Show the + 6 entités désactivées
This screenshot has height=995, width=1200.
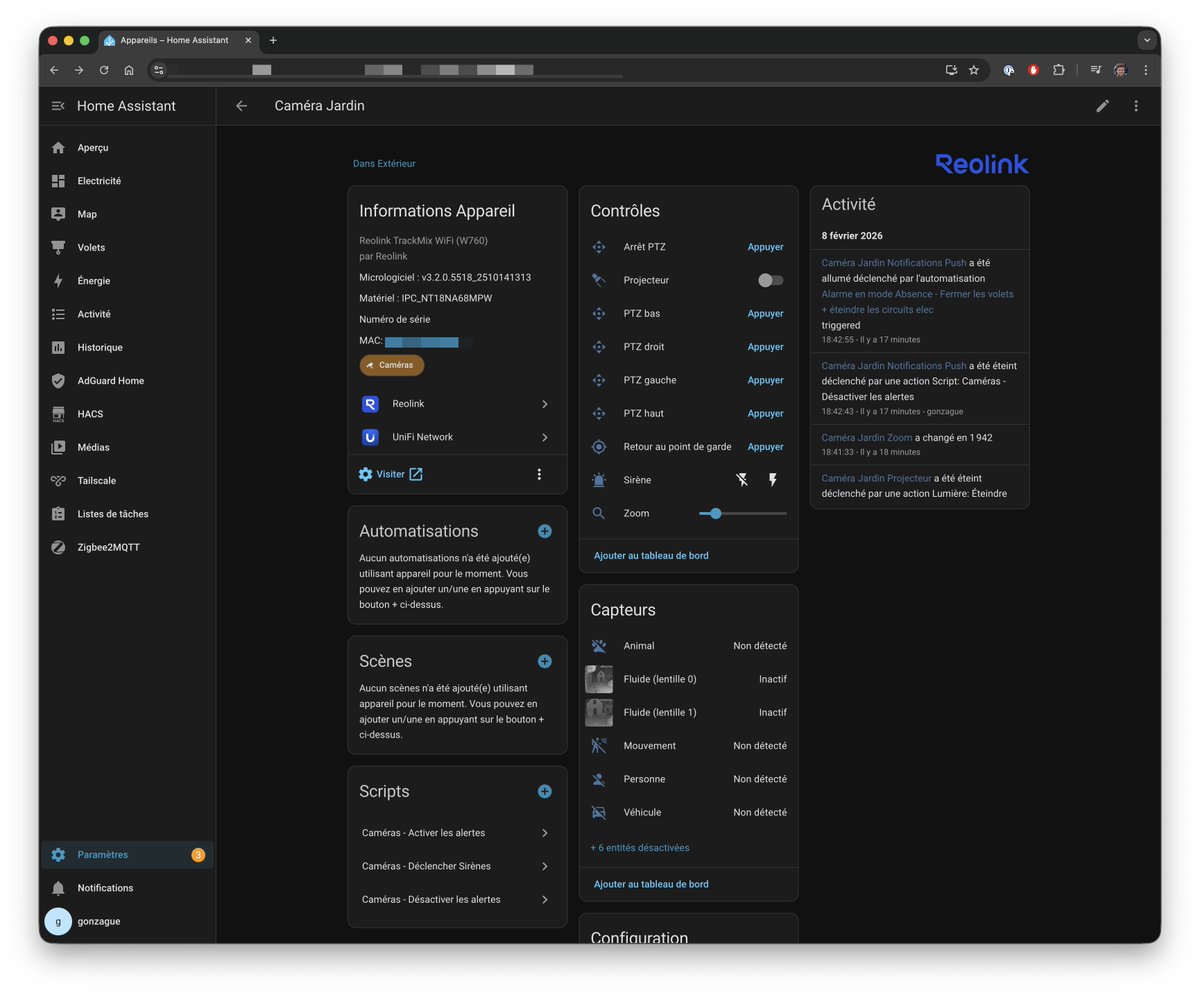click(640, 848)
